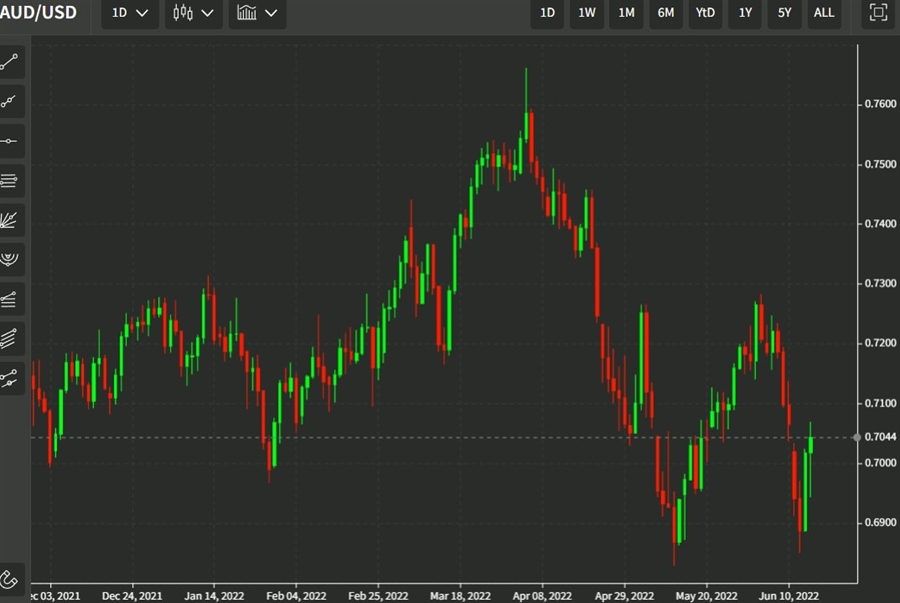Screen dimensions: 900x603
Task: Select the double trend line tool
Action: click(10, 378)
